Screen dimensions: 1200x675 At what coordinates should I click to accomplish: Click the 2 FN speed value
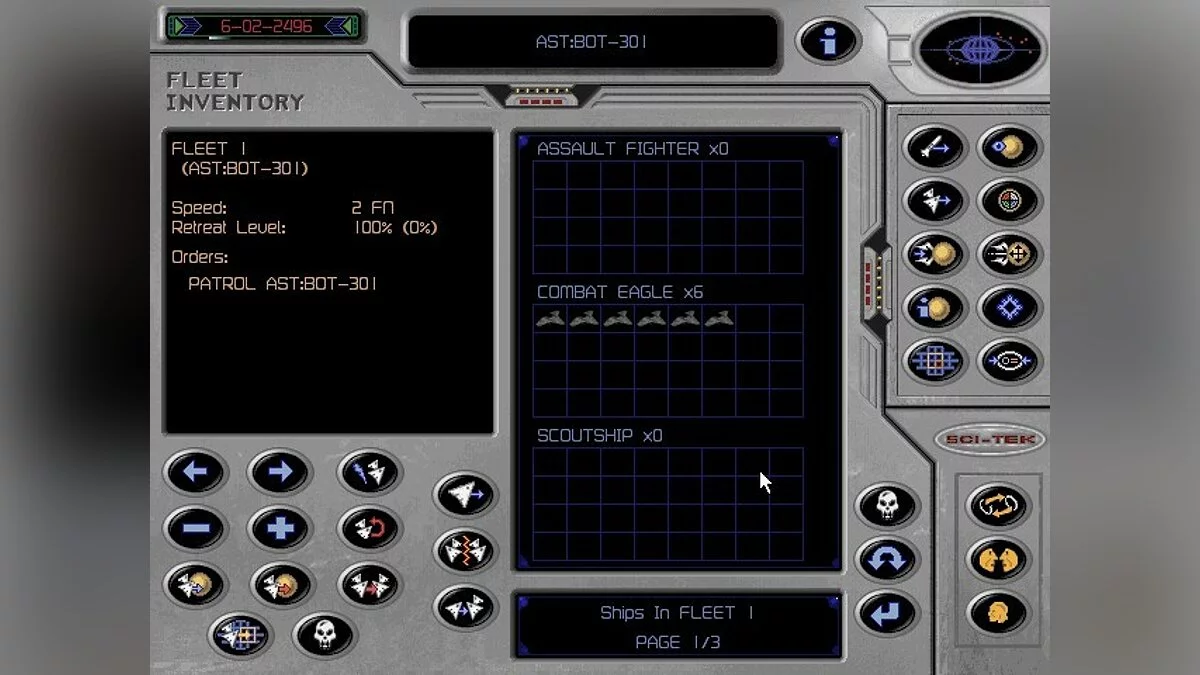[372, 208]
